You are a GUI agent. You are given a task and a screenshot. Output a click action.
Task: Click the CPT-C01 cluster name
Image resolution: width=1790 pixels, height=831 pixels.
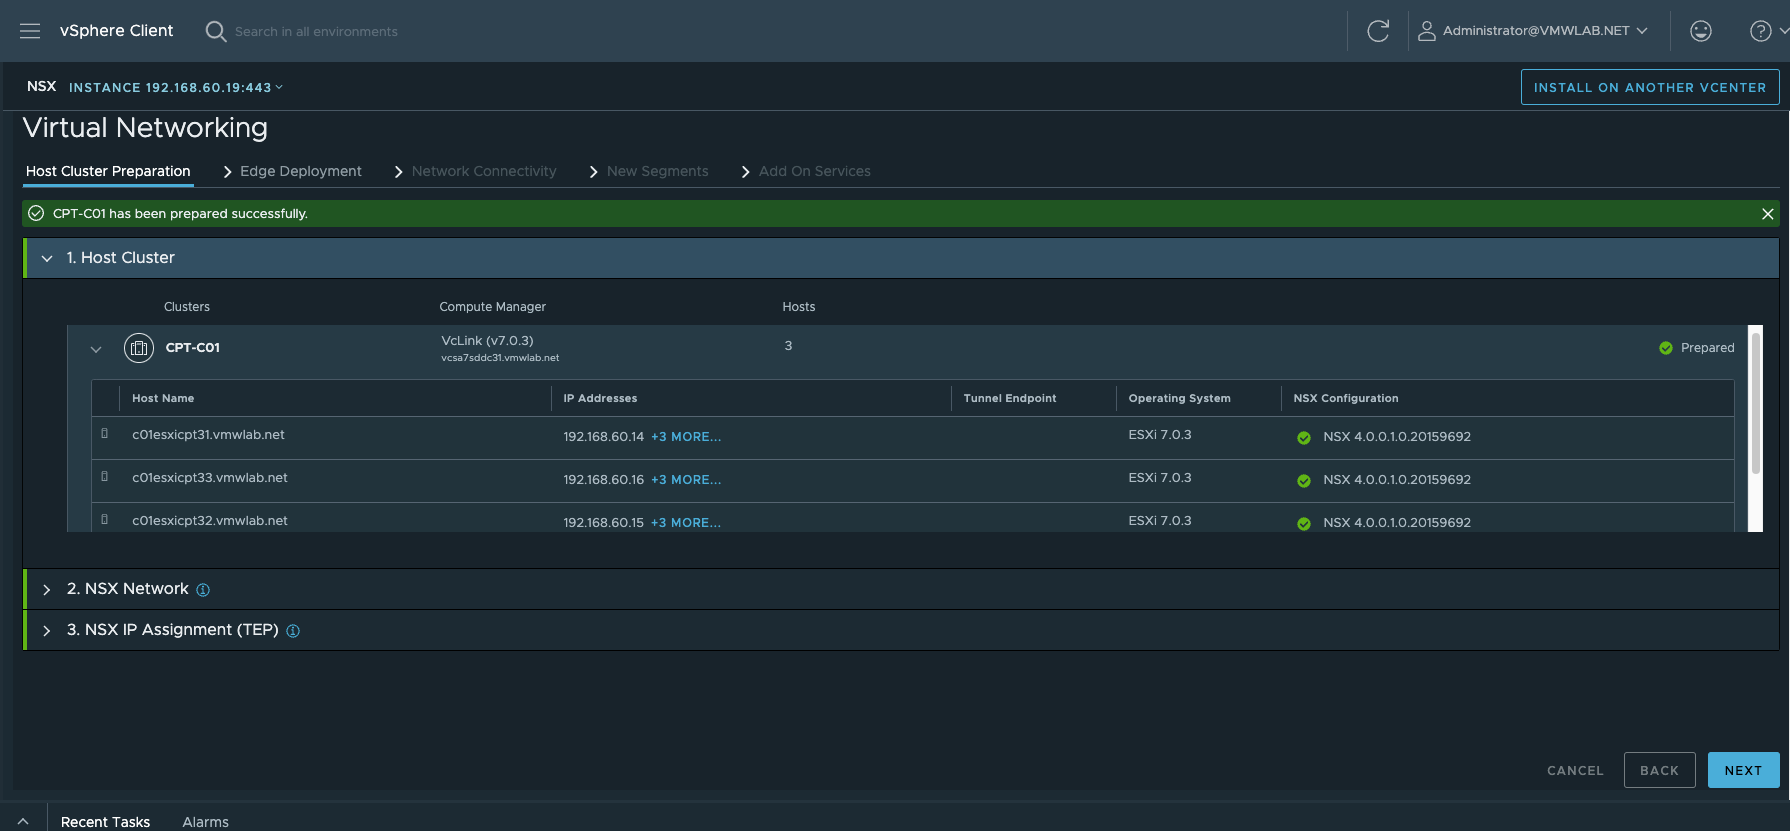(192, 348)
